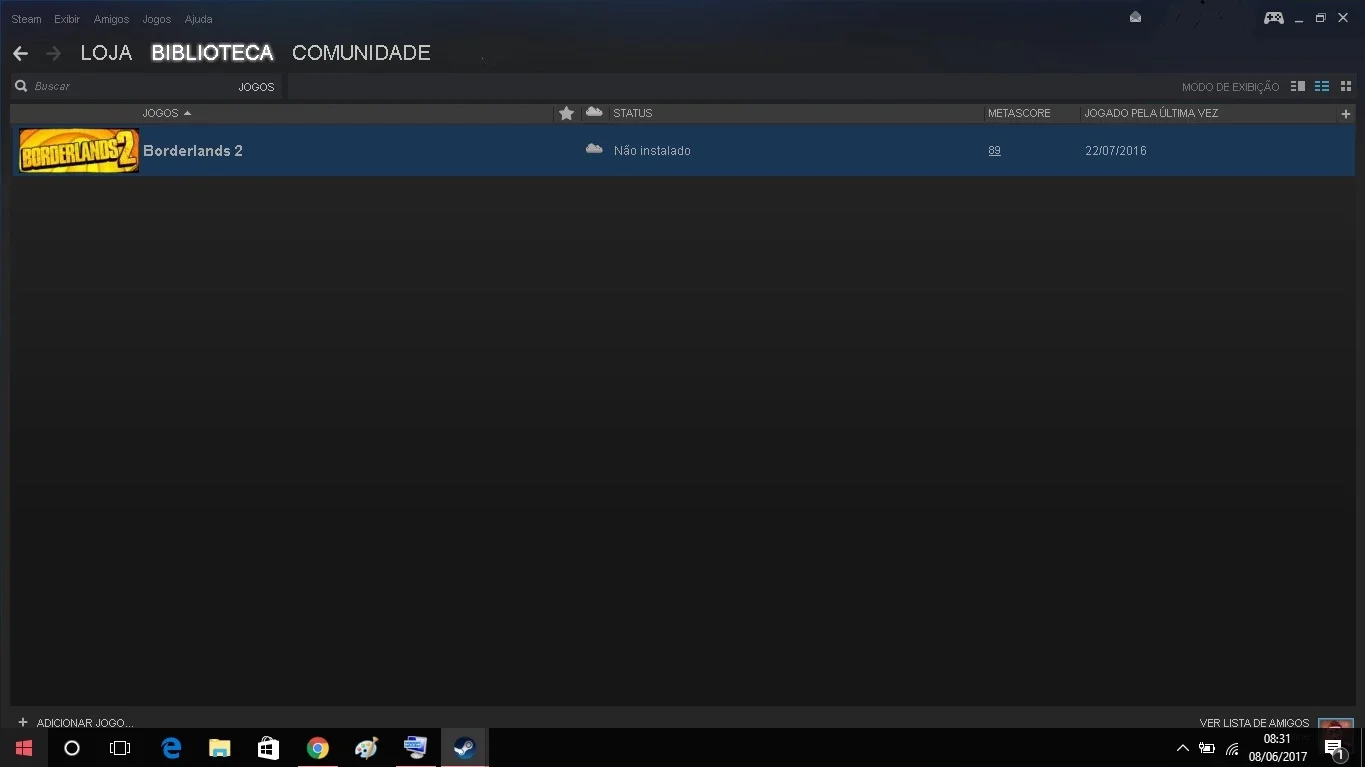Screen dimensions: 1365x767
Task: Open File Explorer from the taskbar
Action: pos(220,748)
